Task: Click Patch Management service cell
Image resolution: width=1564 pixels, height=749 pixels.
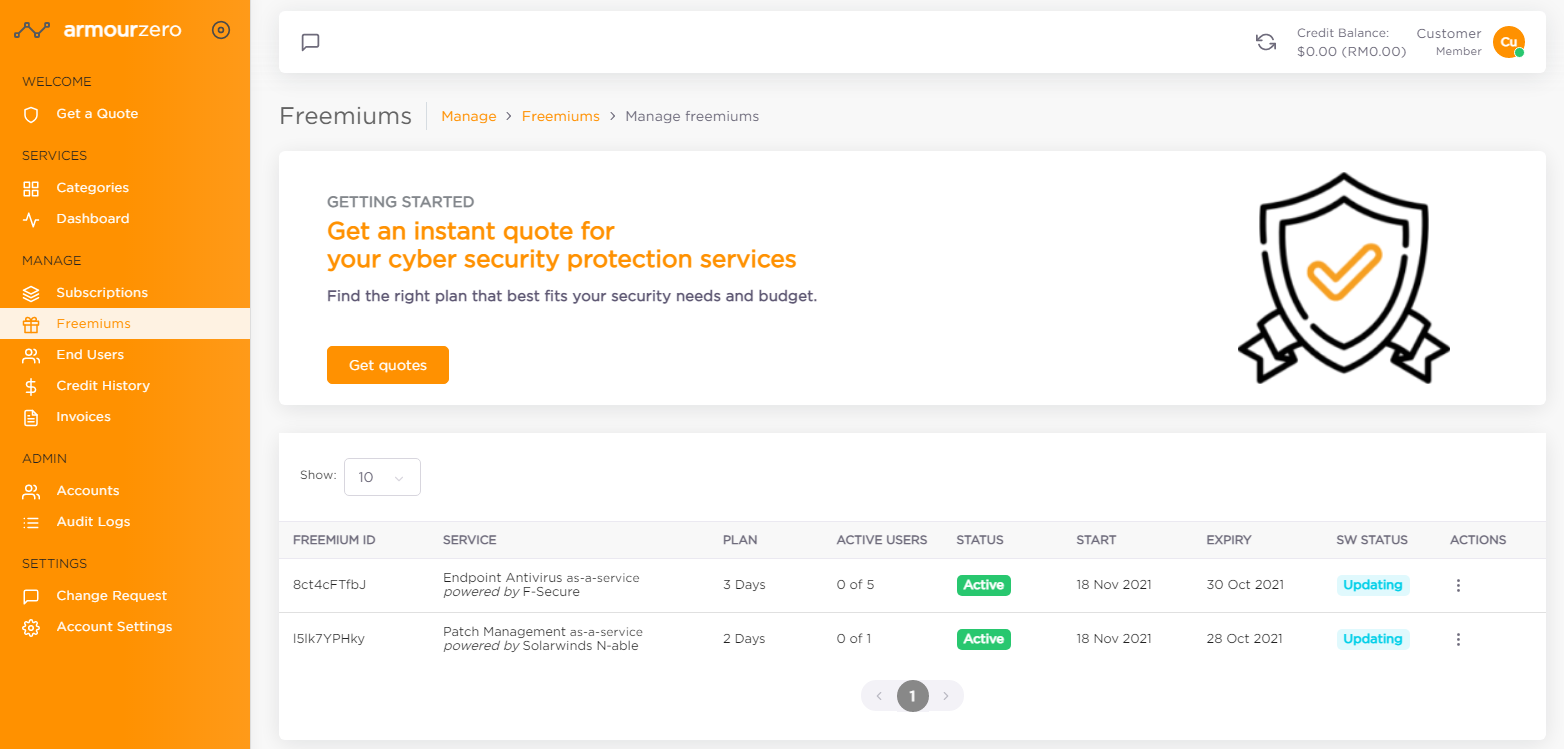Action: click(x=543, y=639)
